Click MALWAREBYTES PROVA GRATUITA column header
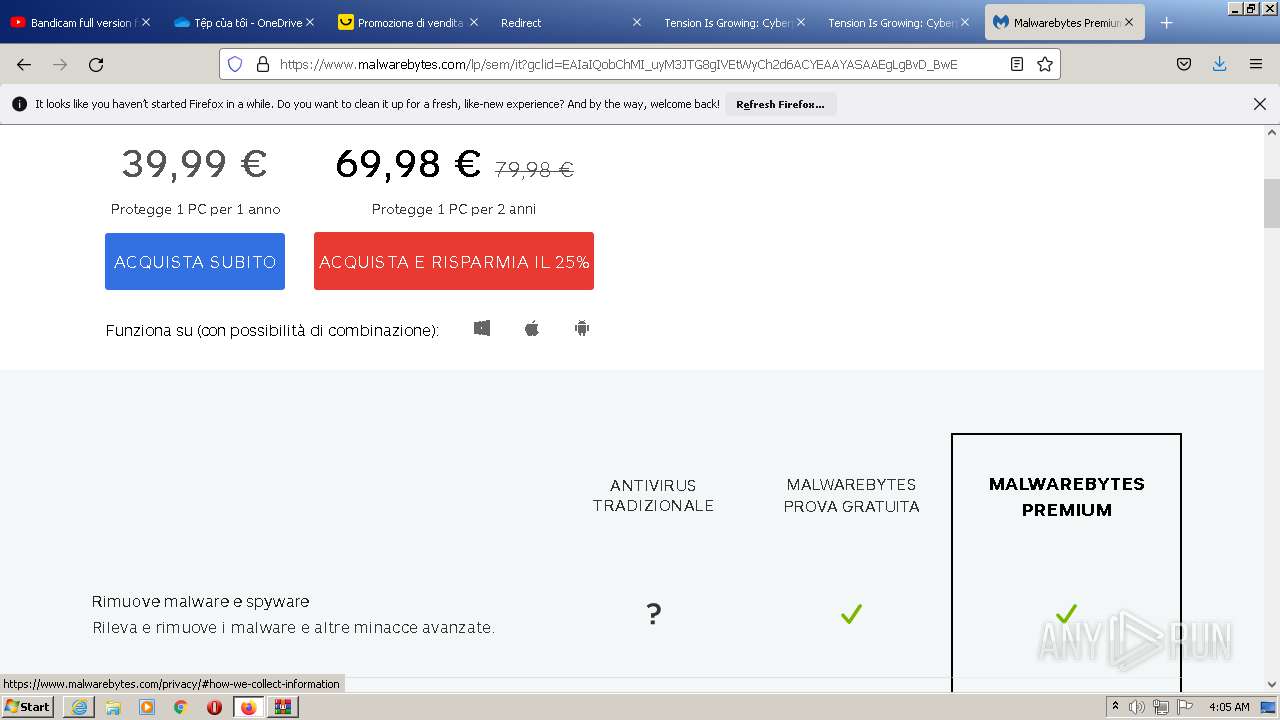Screen dimensions: 1280x720 [x=851, y=496]
